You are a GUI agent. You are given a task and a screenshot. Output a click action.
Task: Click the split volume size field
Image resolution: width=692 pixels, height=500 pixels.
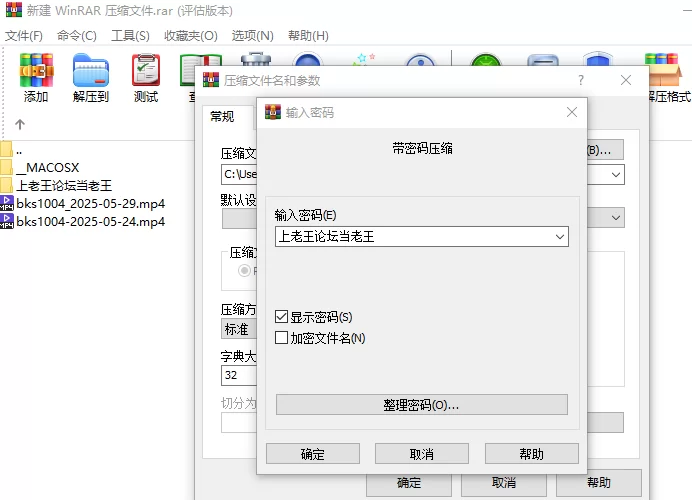[239, 423]
